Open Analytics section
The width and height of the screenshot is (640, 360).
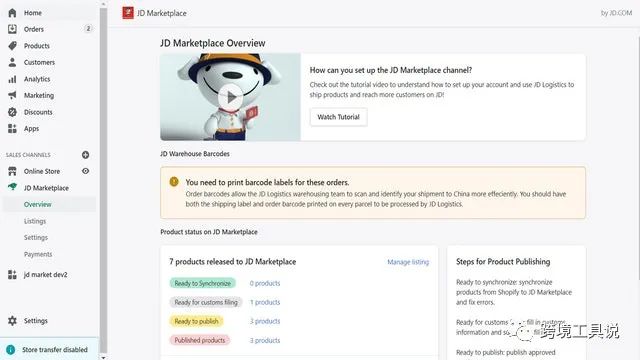[37, 79]
